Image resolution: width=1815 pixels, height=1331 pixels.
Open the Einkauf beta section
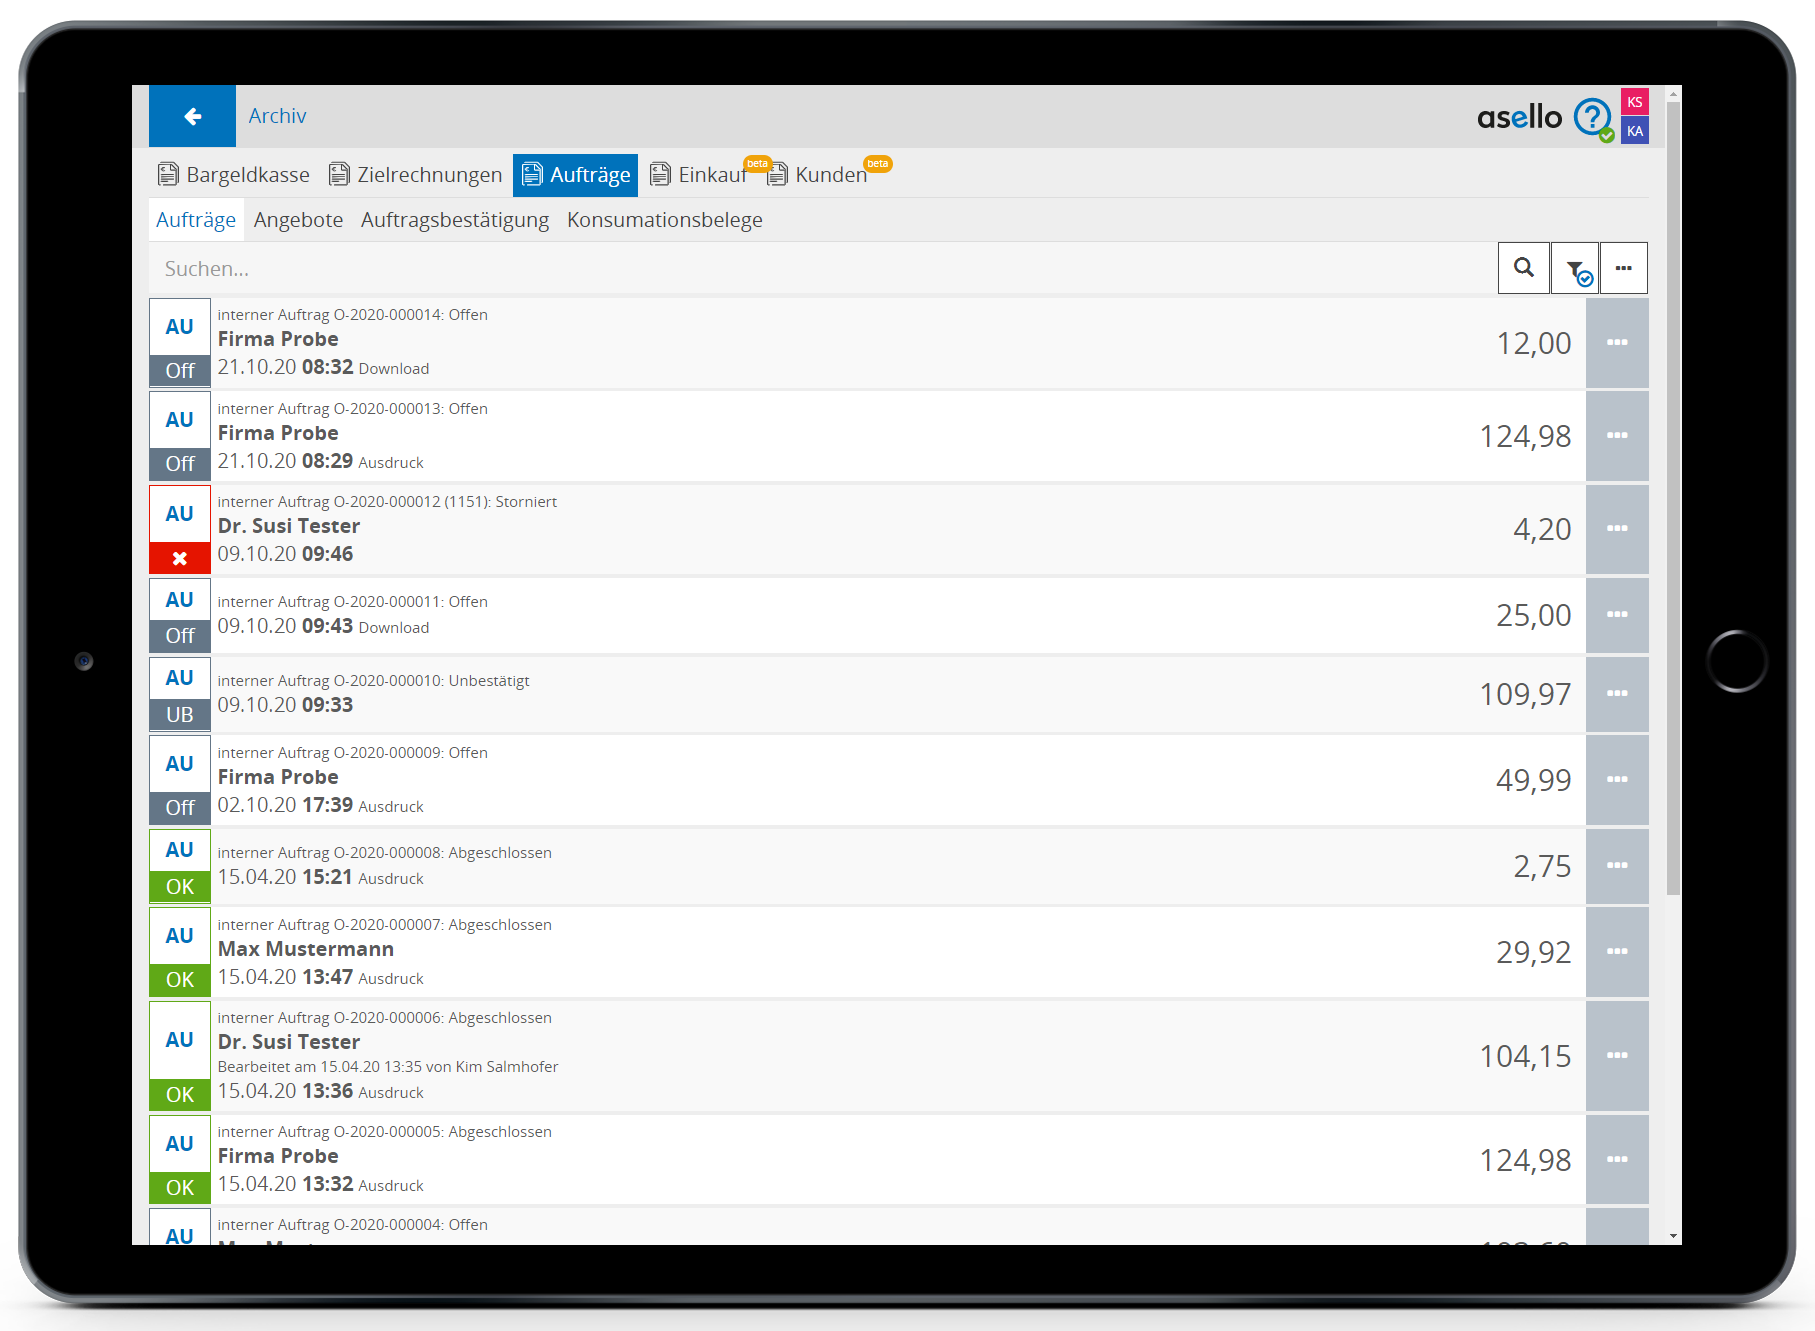tap(700, 175)
